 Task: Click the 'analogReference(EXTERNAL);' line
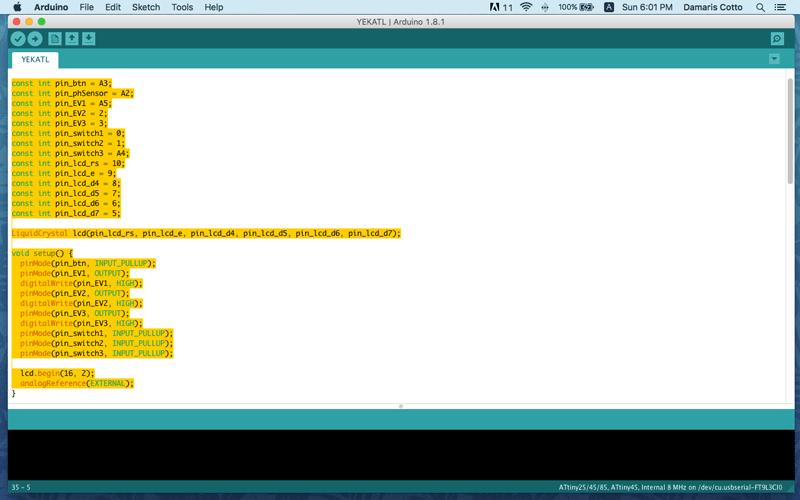[77, 383]
